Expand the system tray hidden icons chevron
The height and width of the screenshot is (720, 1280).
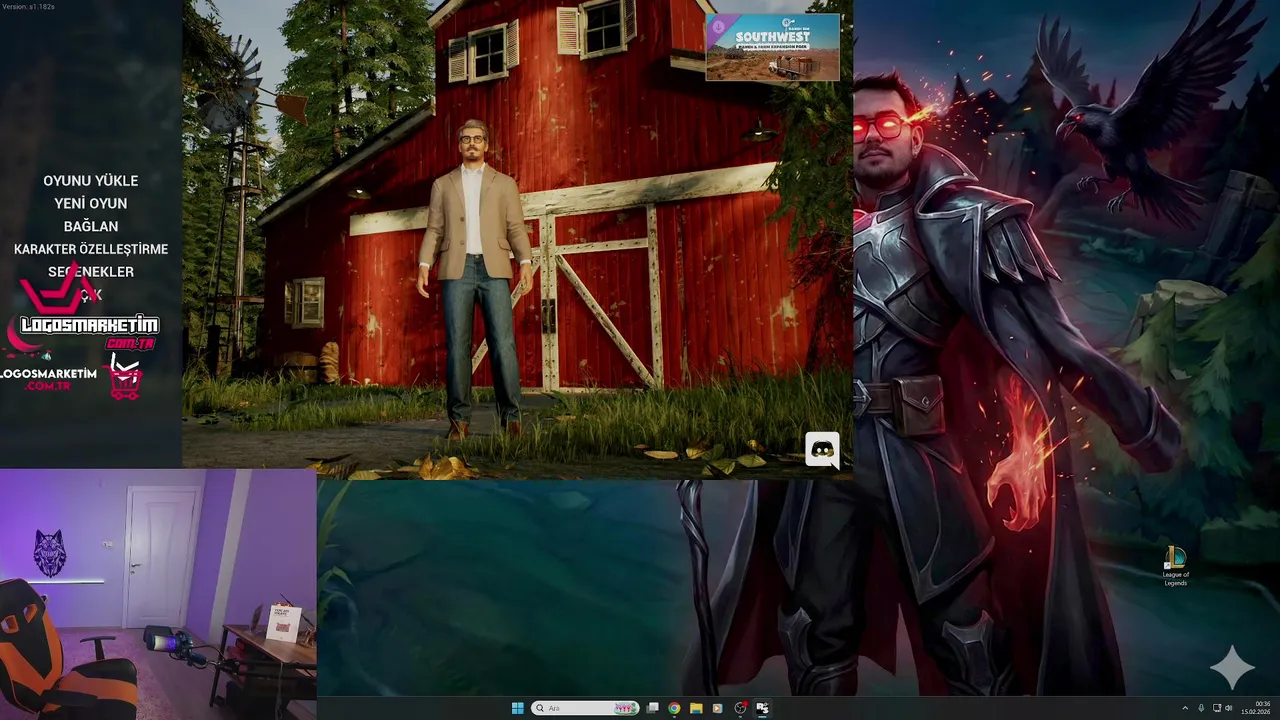pyautogui.click(x=1185, y=708)
